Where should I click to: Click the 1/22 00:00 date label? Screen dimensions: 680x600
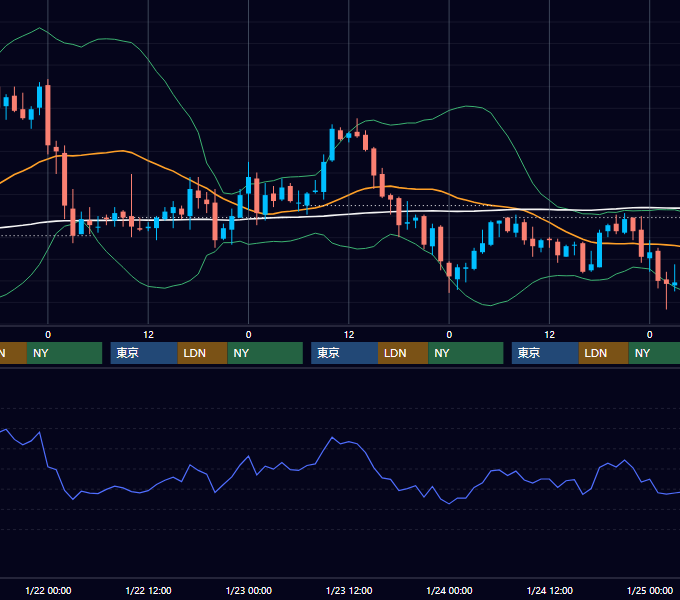[48, 590]
